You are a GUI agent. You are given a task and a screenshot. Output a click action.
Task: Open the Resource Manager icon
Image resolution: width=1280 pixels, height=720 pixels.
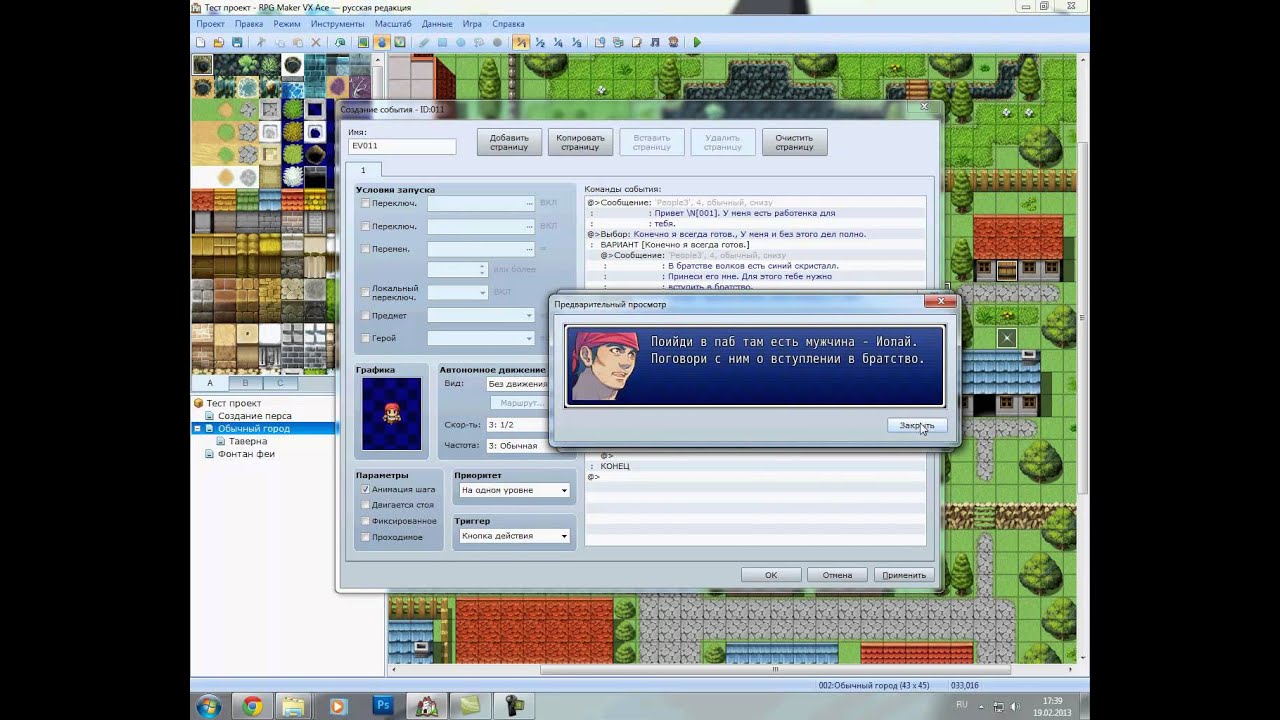pyautogui.click(x=618, y=43)
